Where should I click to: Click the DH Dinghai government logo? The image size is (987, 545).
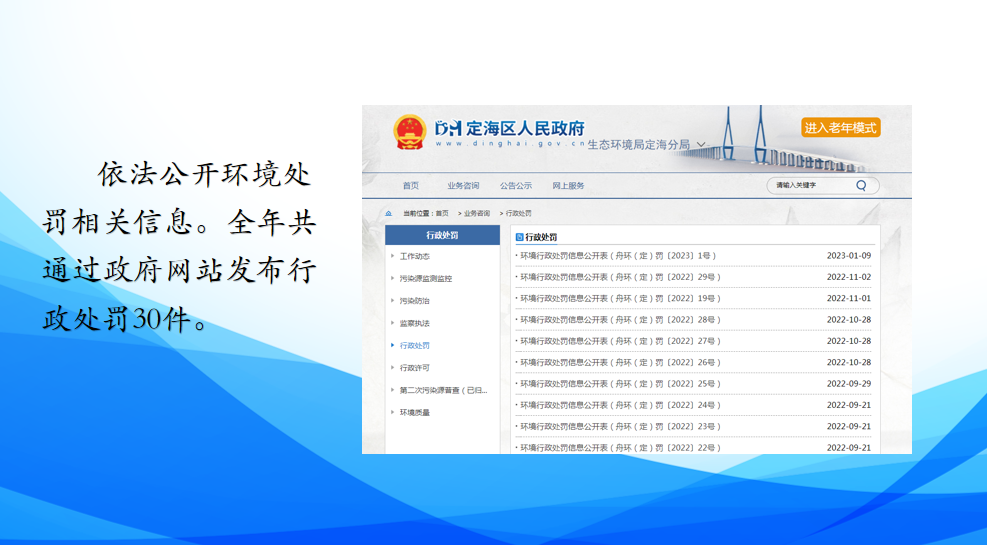pos(449,128)
